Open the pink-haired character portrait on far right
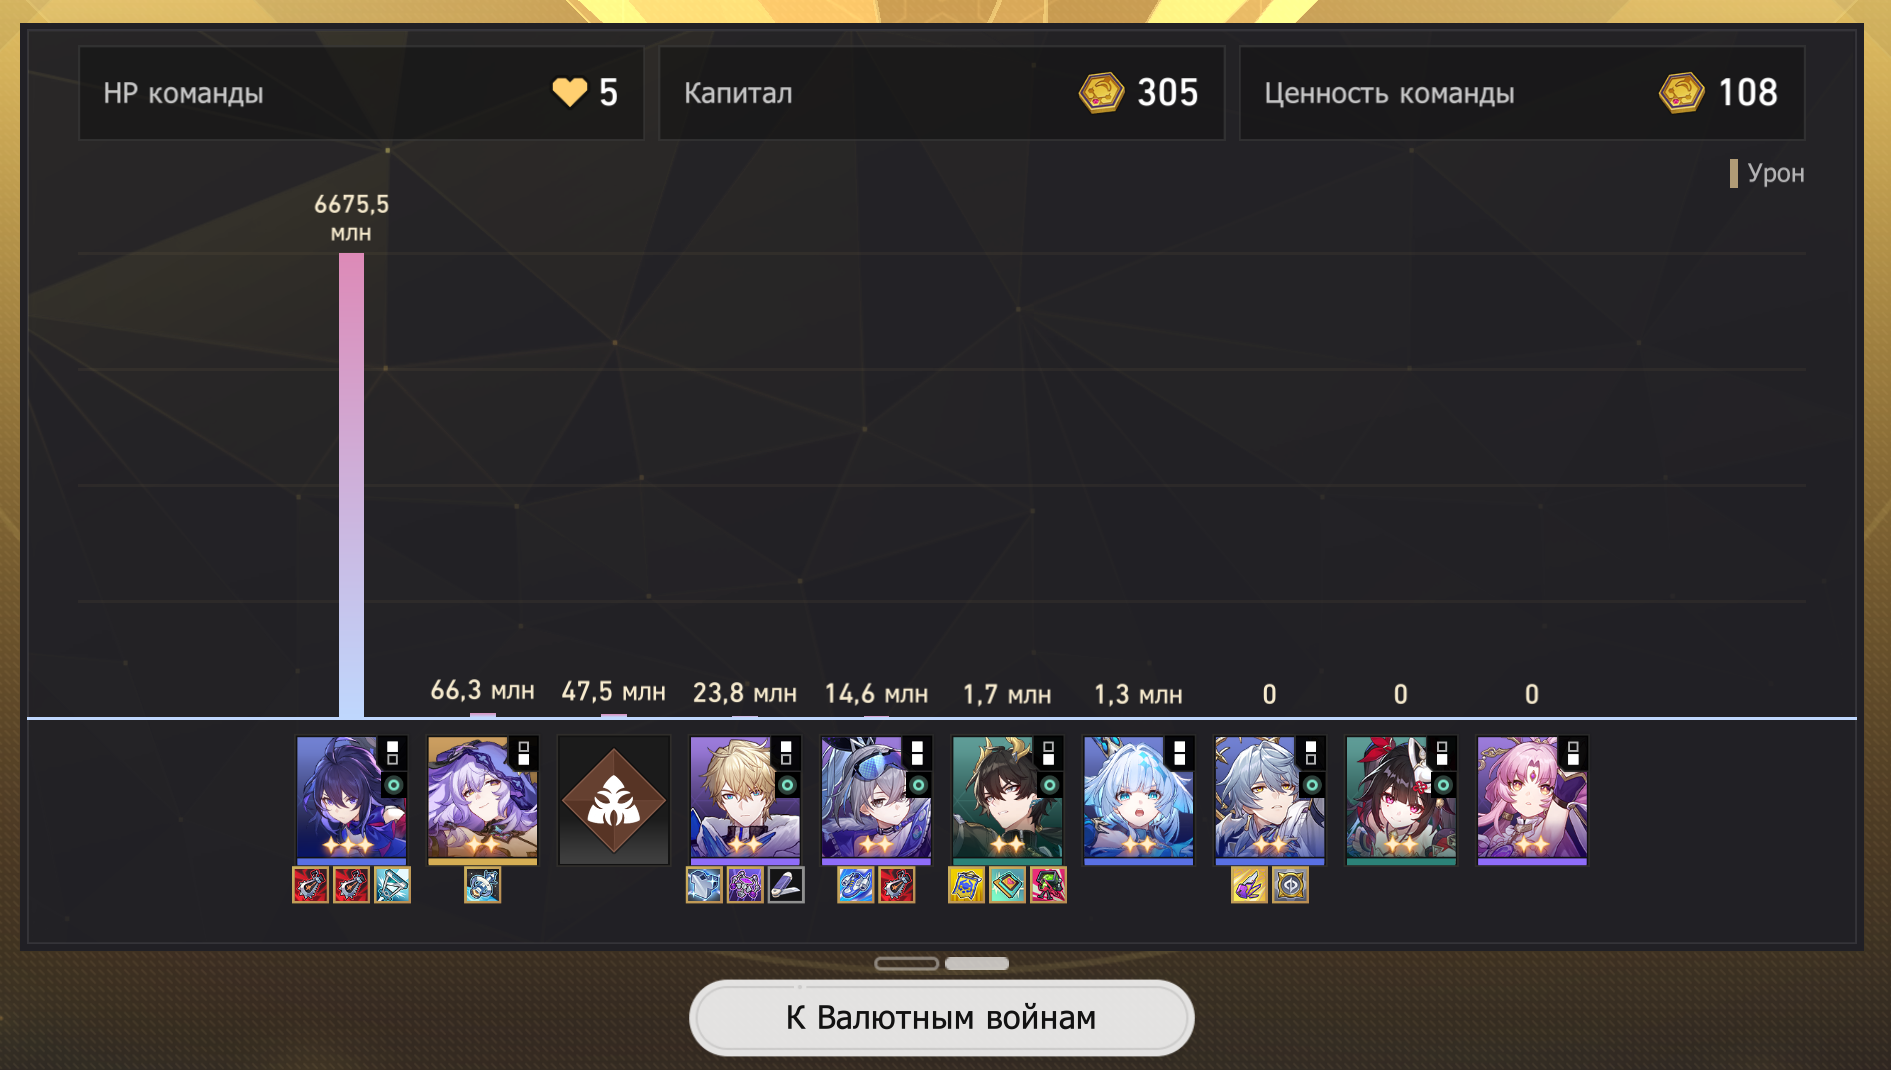 pos(1532,800)
